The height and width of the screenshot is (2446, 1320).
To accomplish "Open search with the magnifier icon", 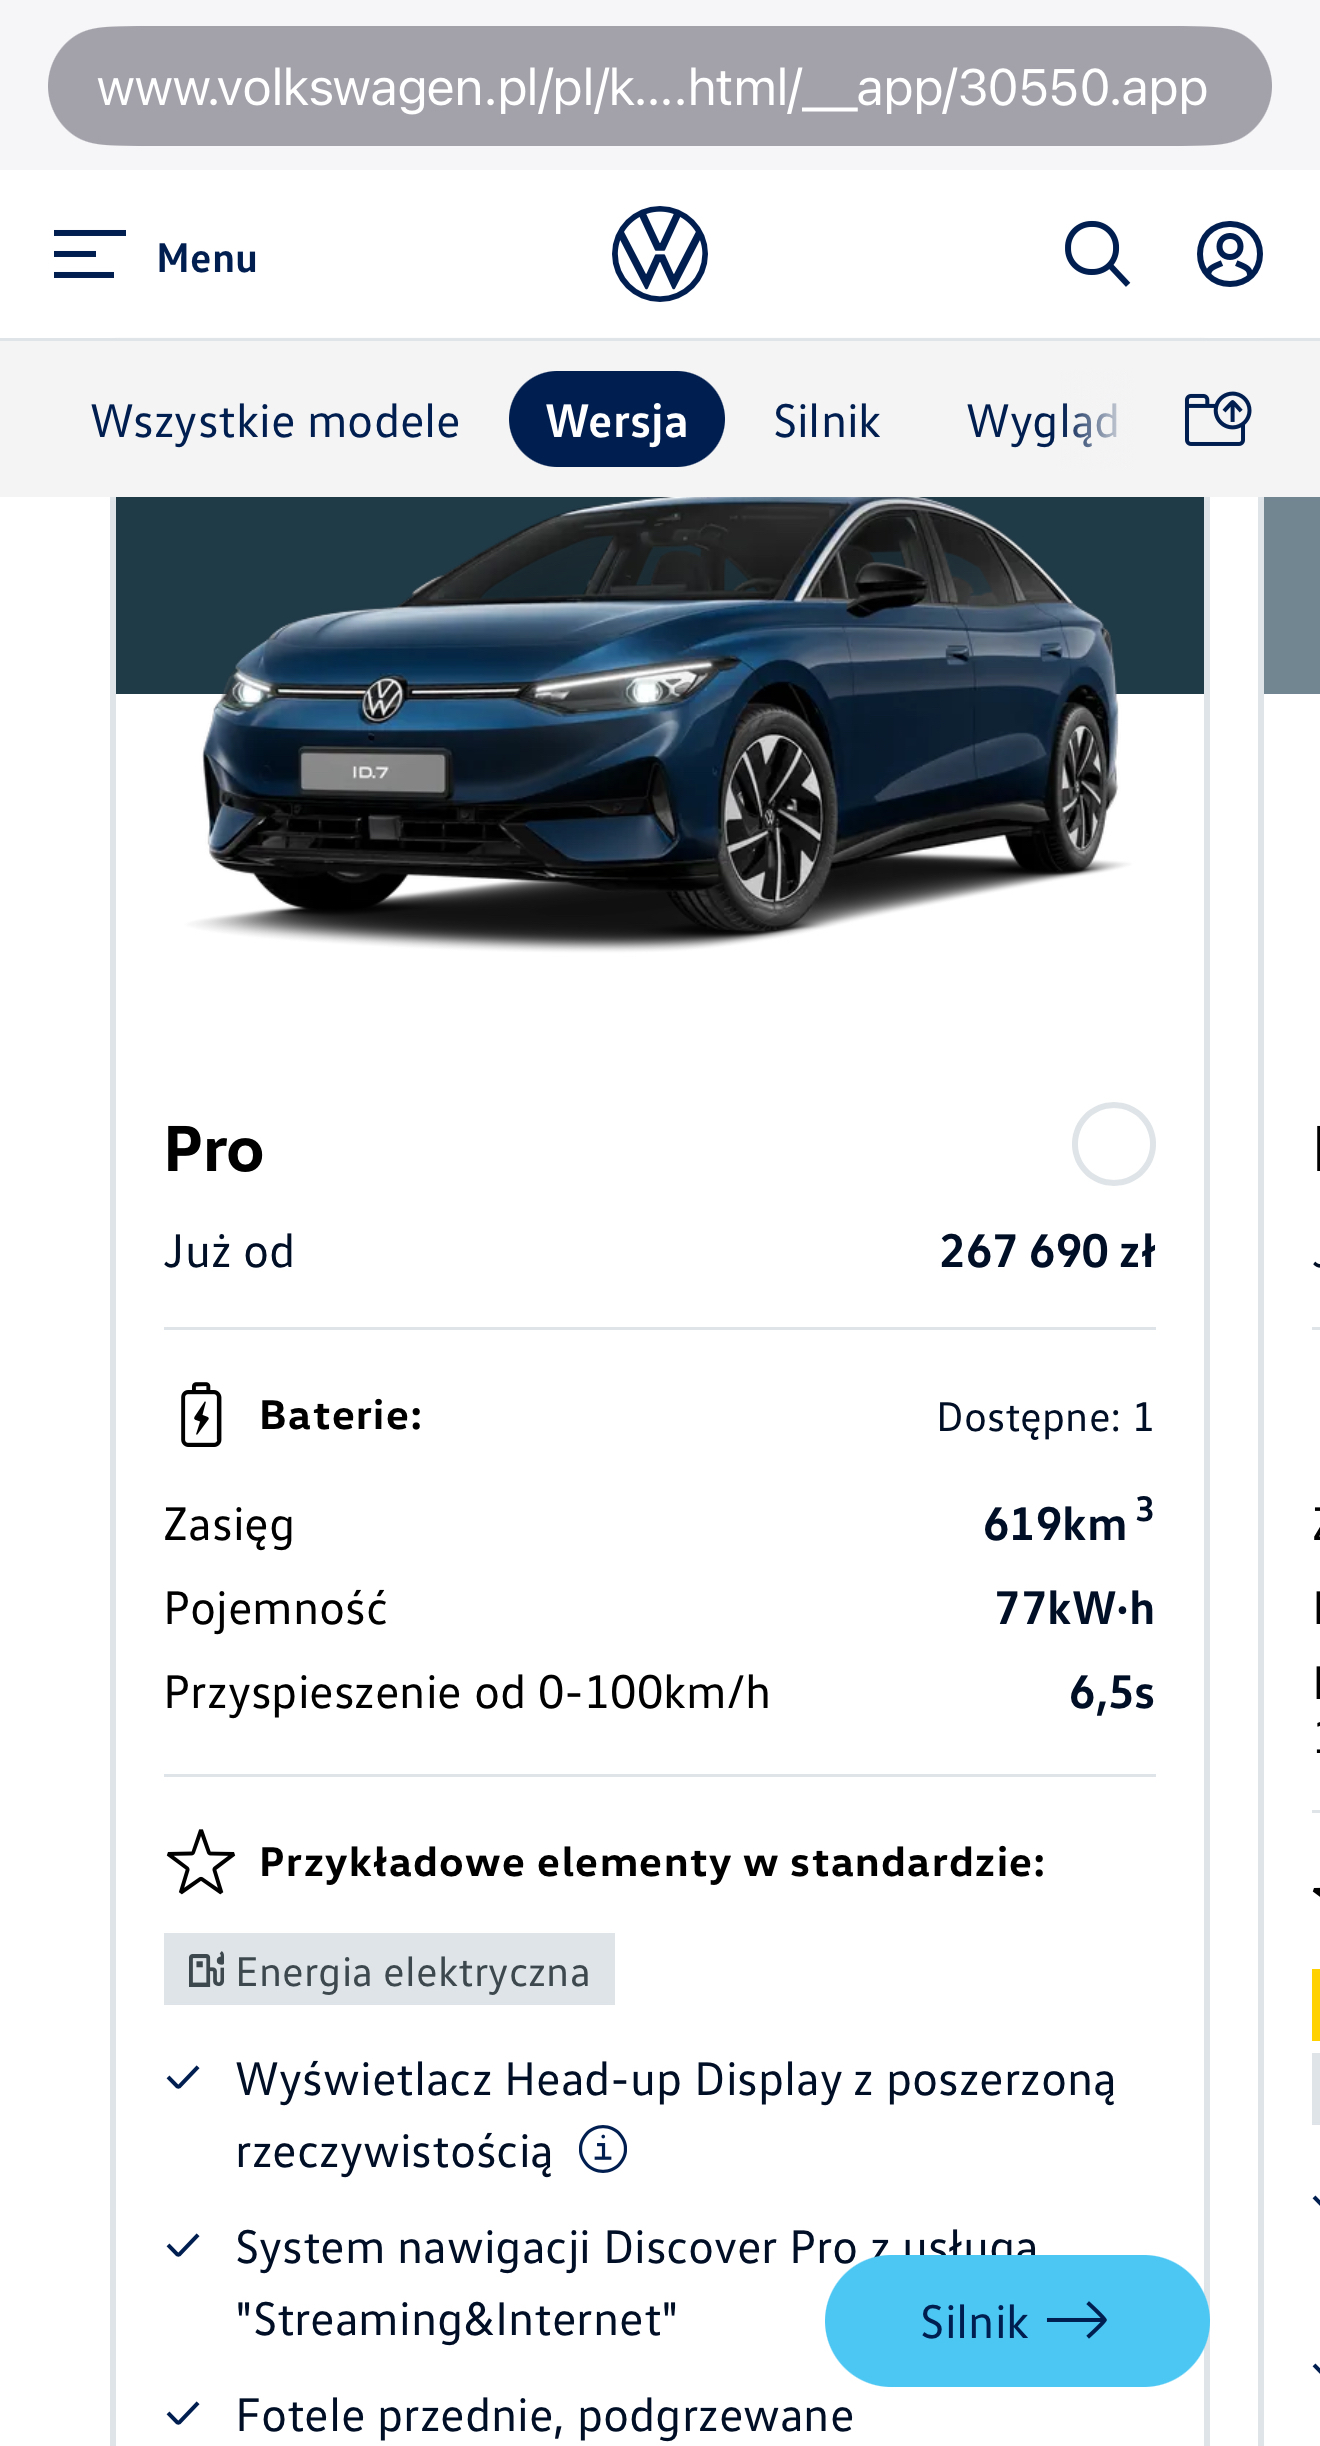I will click(x=1096, y=254).
